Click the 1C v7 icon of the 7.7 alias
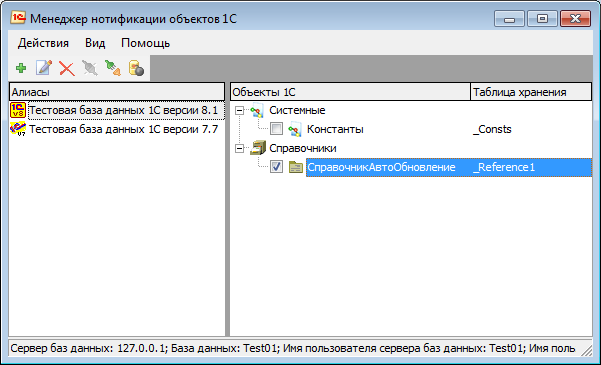Image resolution: width=601 pixels, height=365 pixels. point(18,129)
